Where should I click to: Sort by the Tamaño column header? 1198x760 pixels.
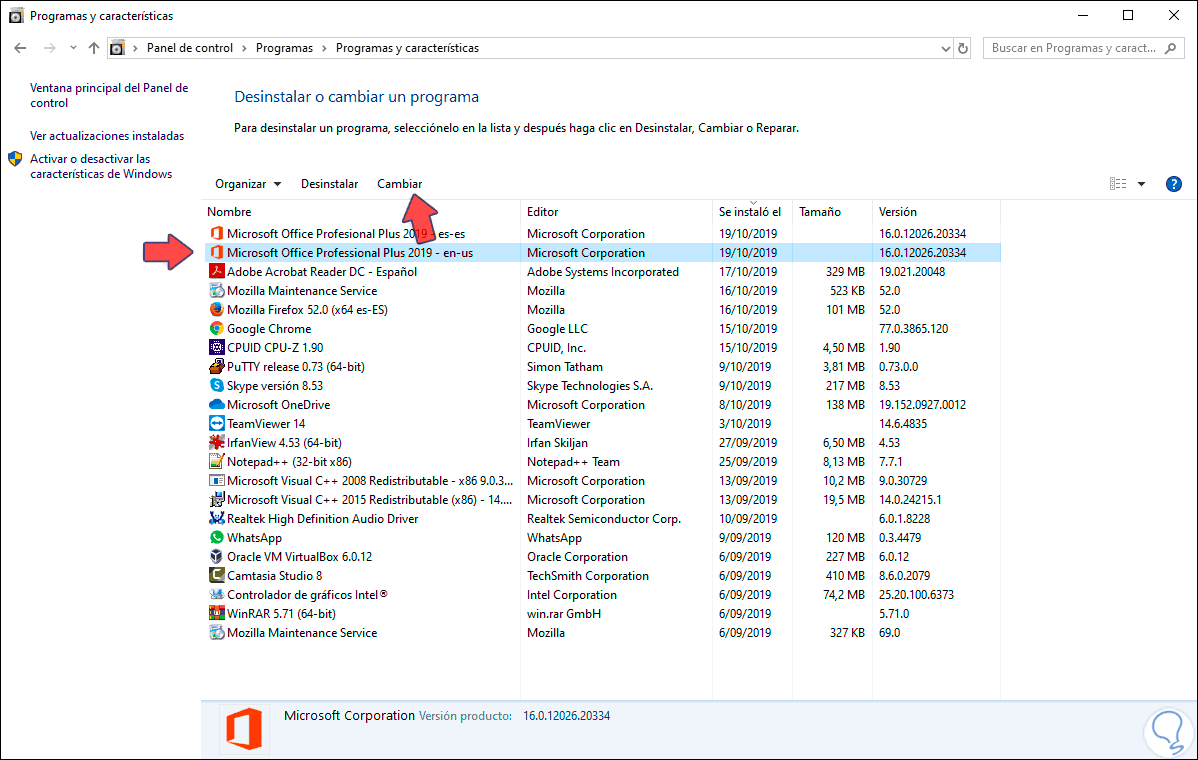point(820,212)
